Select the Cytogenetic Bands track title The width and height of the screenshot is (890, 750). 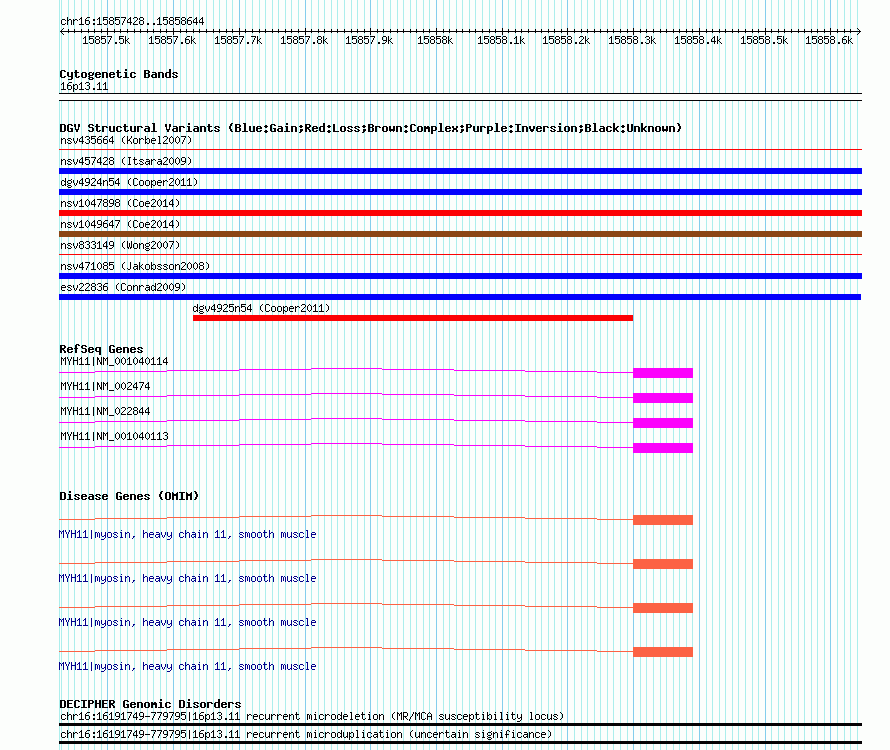click(119, 74)
